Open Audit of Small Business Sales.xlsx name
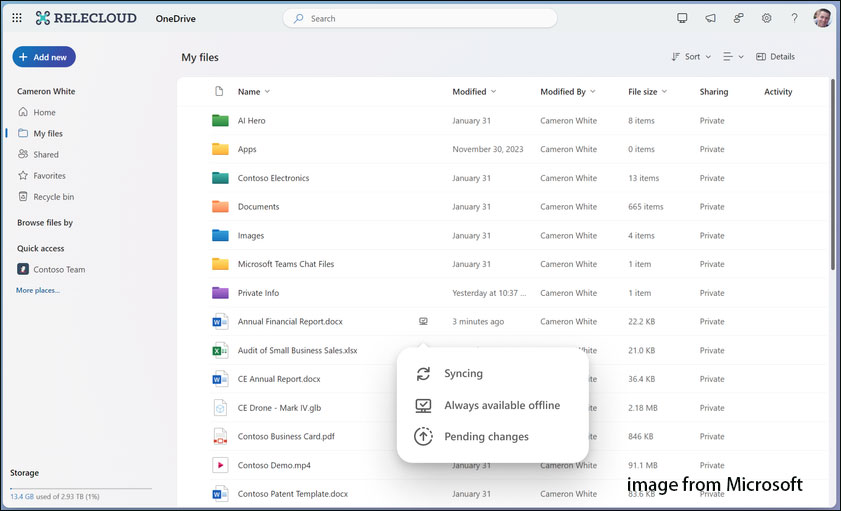Screen dimensions: 841x511 coord(298,351)
